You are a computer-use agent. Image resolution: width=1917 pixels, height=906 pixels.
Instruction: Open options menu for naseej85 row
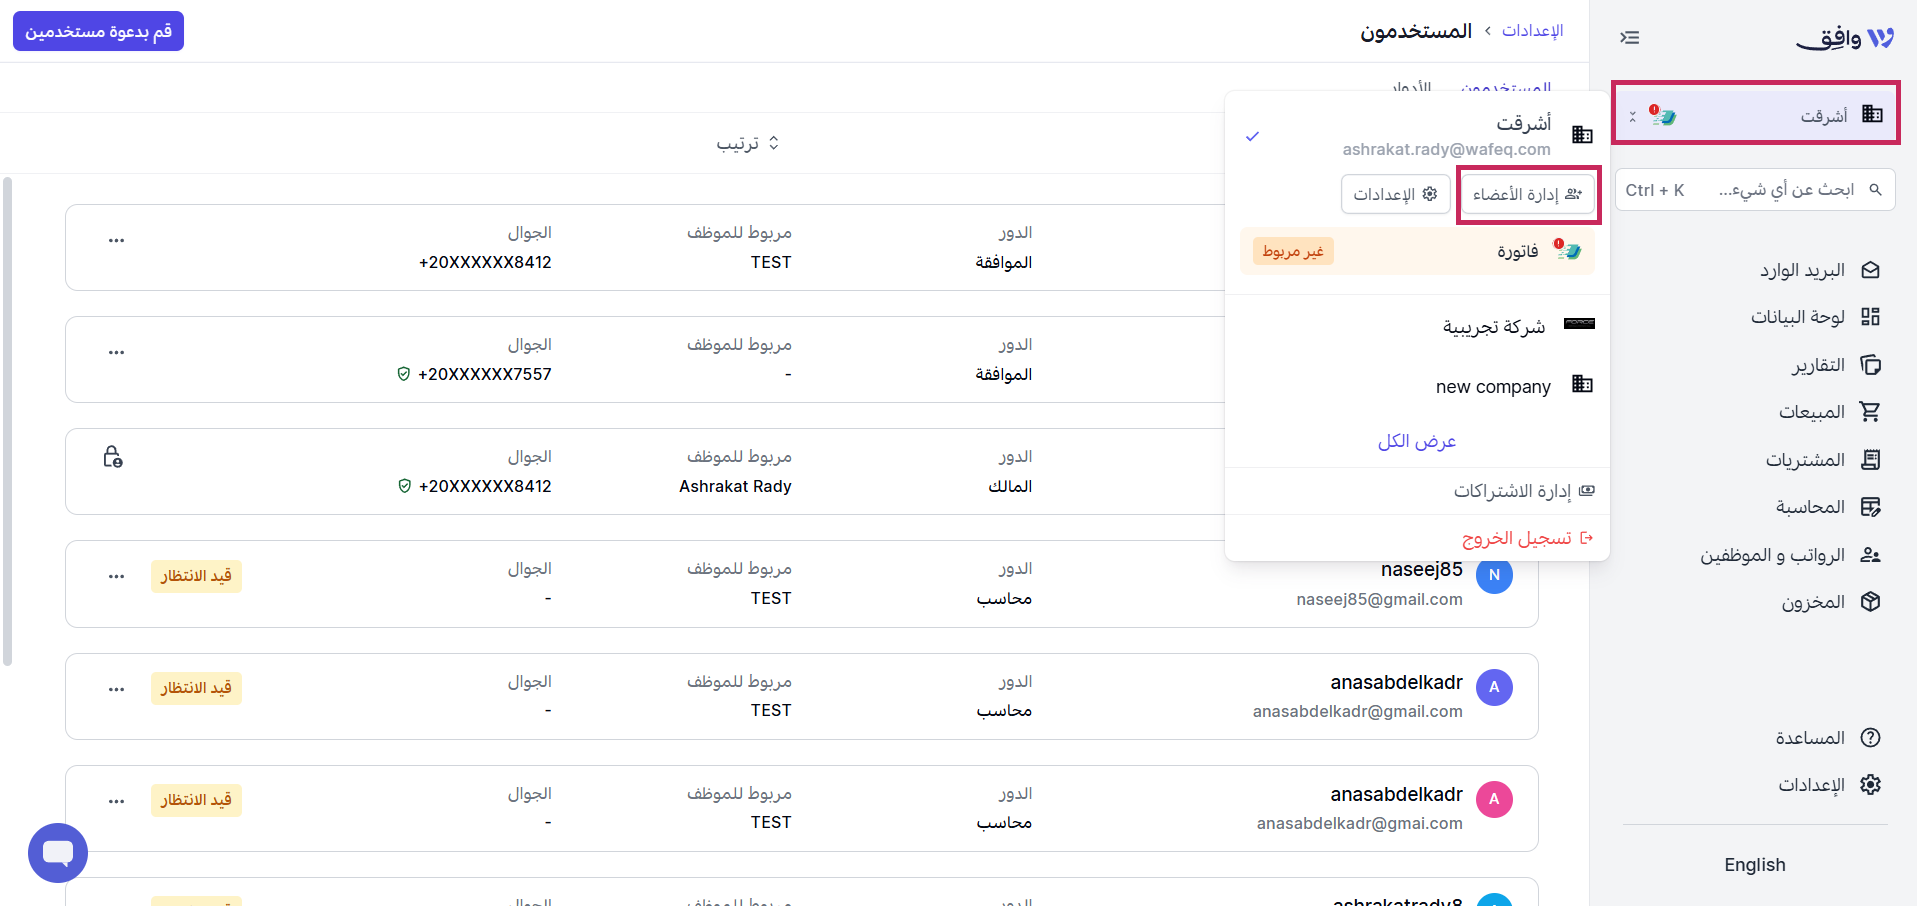coord(116,576)
